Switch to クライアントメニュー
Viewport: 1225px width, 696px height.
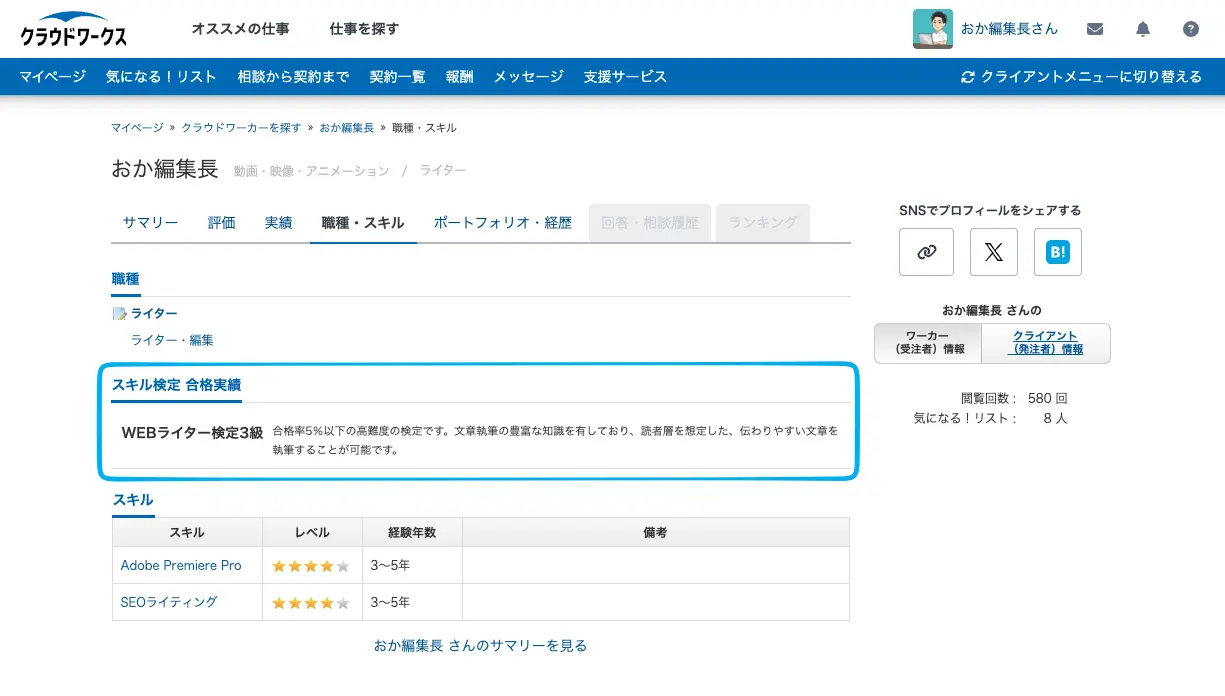click(1083, 76)
